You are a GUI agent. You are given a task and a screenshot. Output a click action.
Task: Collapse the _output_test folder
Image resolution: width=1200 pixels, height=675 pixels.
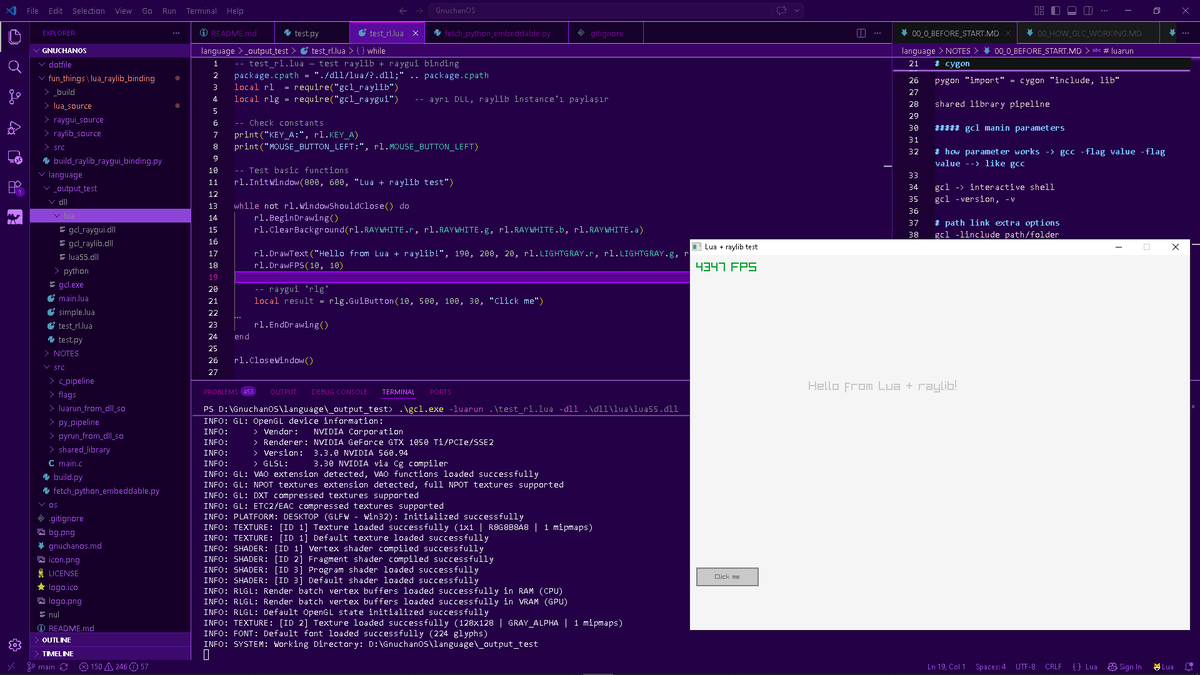110,188
